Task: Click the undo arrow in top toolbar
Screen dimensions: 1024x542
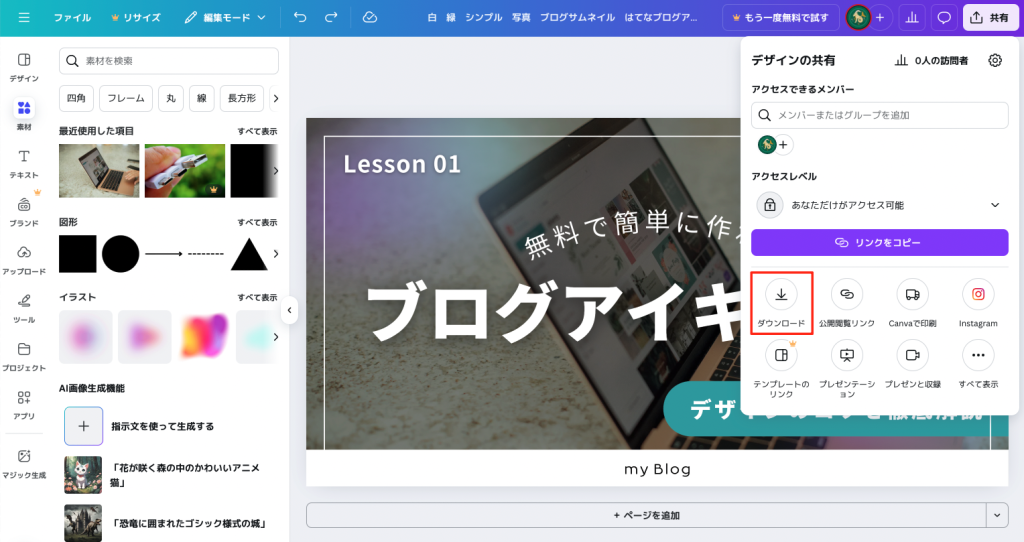Action: click(300, 17)
